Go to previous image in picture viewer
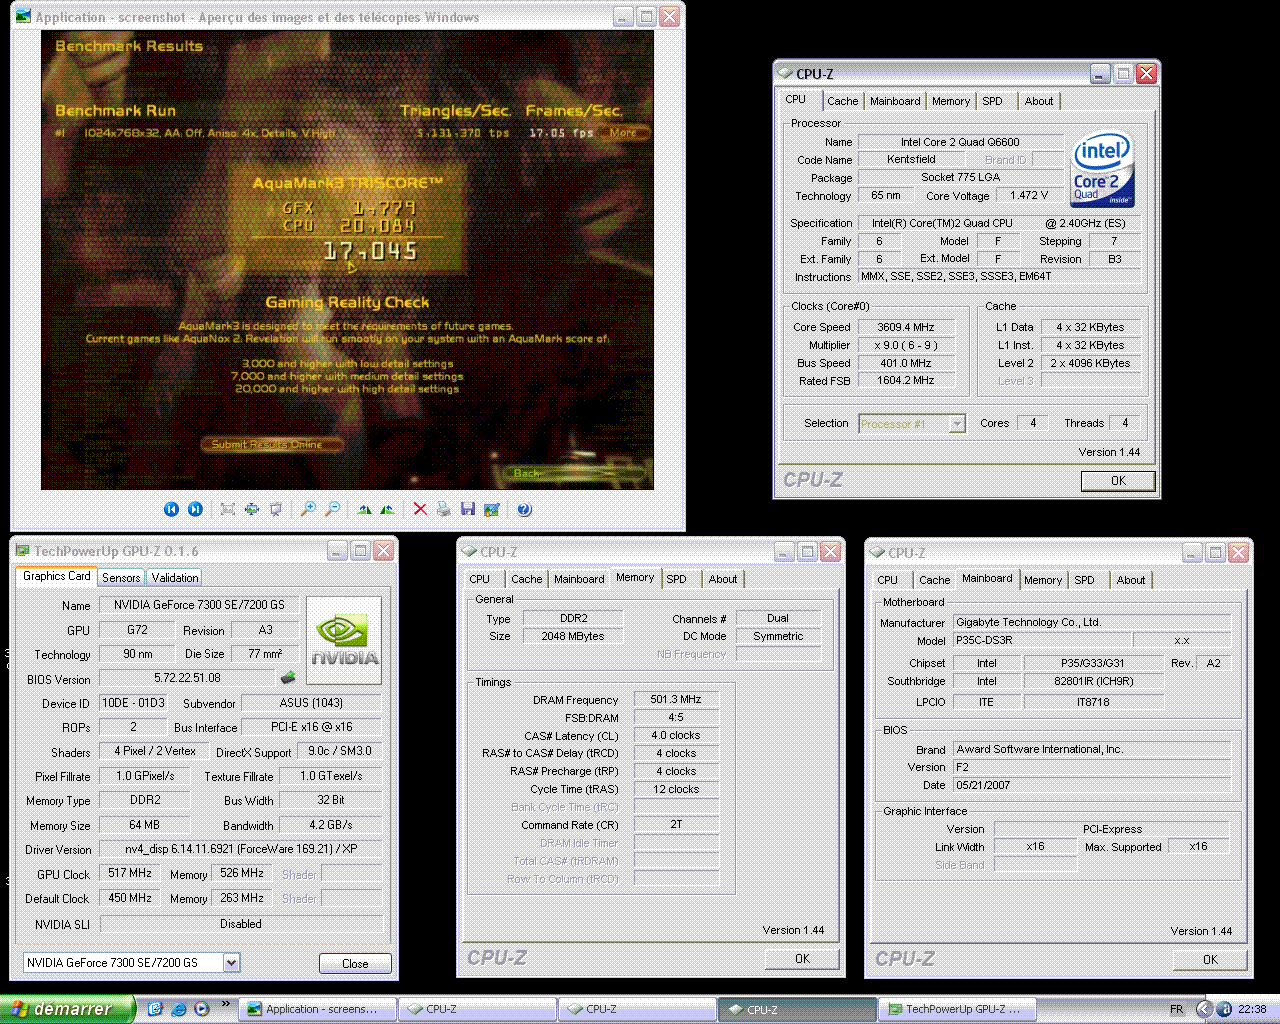This screenshot has width=1280, height=1024. point(171,509)
